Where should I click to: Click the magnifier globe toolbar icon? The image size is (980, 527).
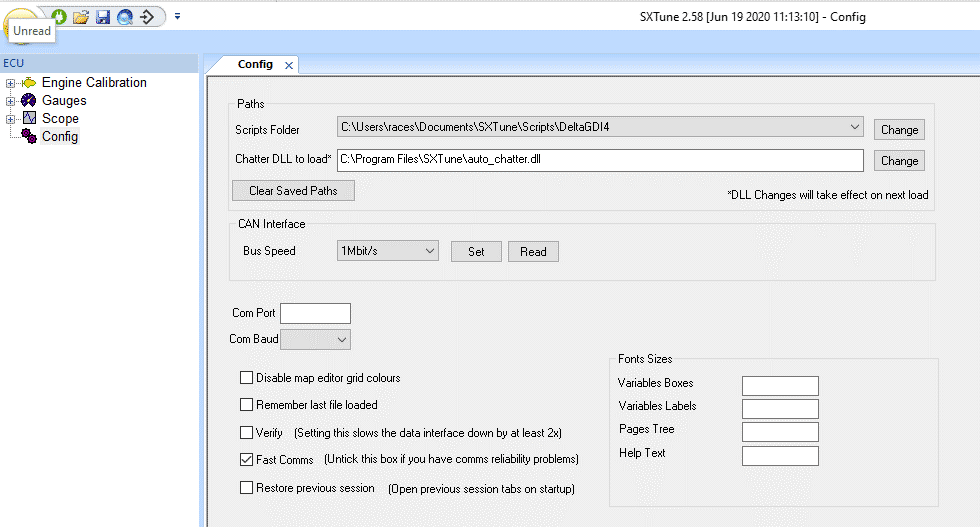[x=125, y=16]
